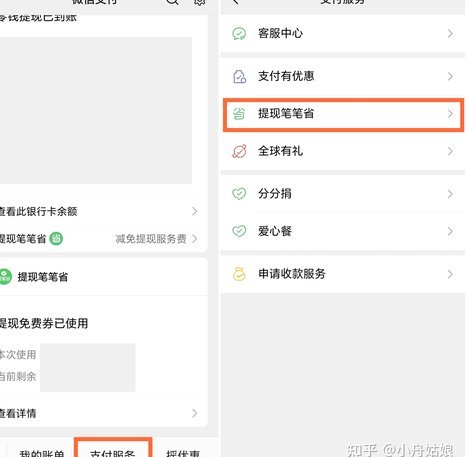The image size is (466, 457).
Task: Expand chevron on 查看详情 row
Action: (195, 413)
